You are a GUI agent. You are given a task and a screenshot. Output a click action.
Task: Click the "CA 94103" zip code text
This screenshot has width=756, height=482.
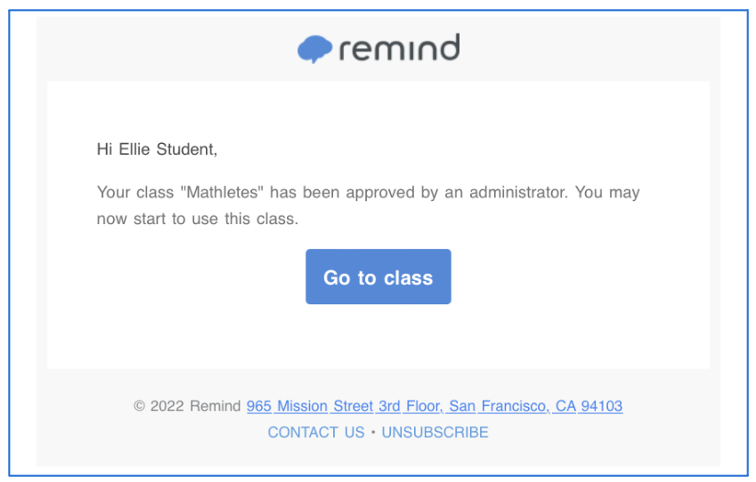(x=589, y=406)
